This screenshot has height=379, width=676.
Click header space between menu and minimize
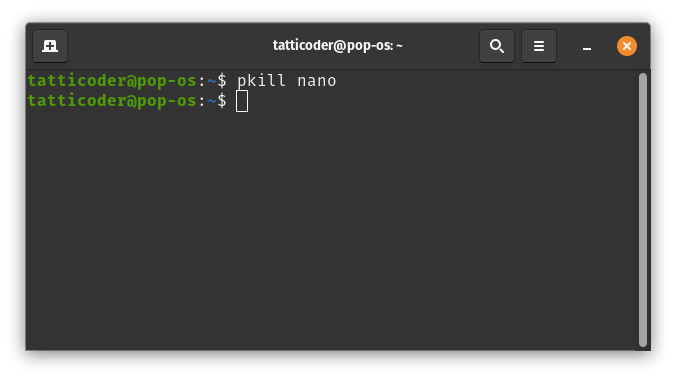[566, 46]
